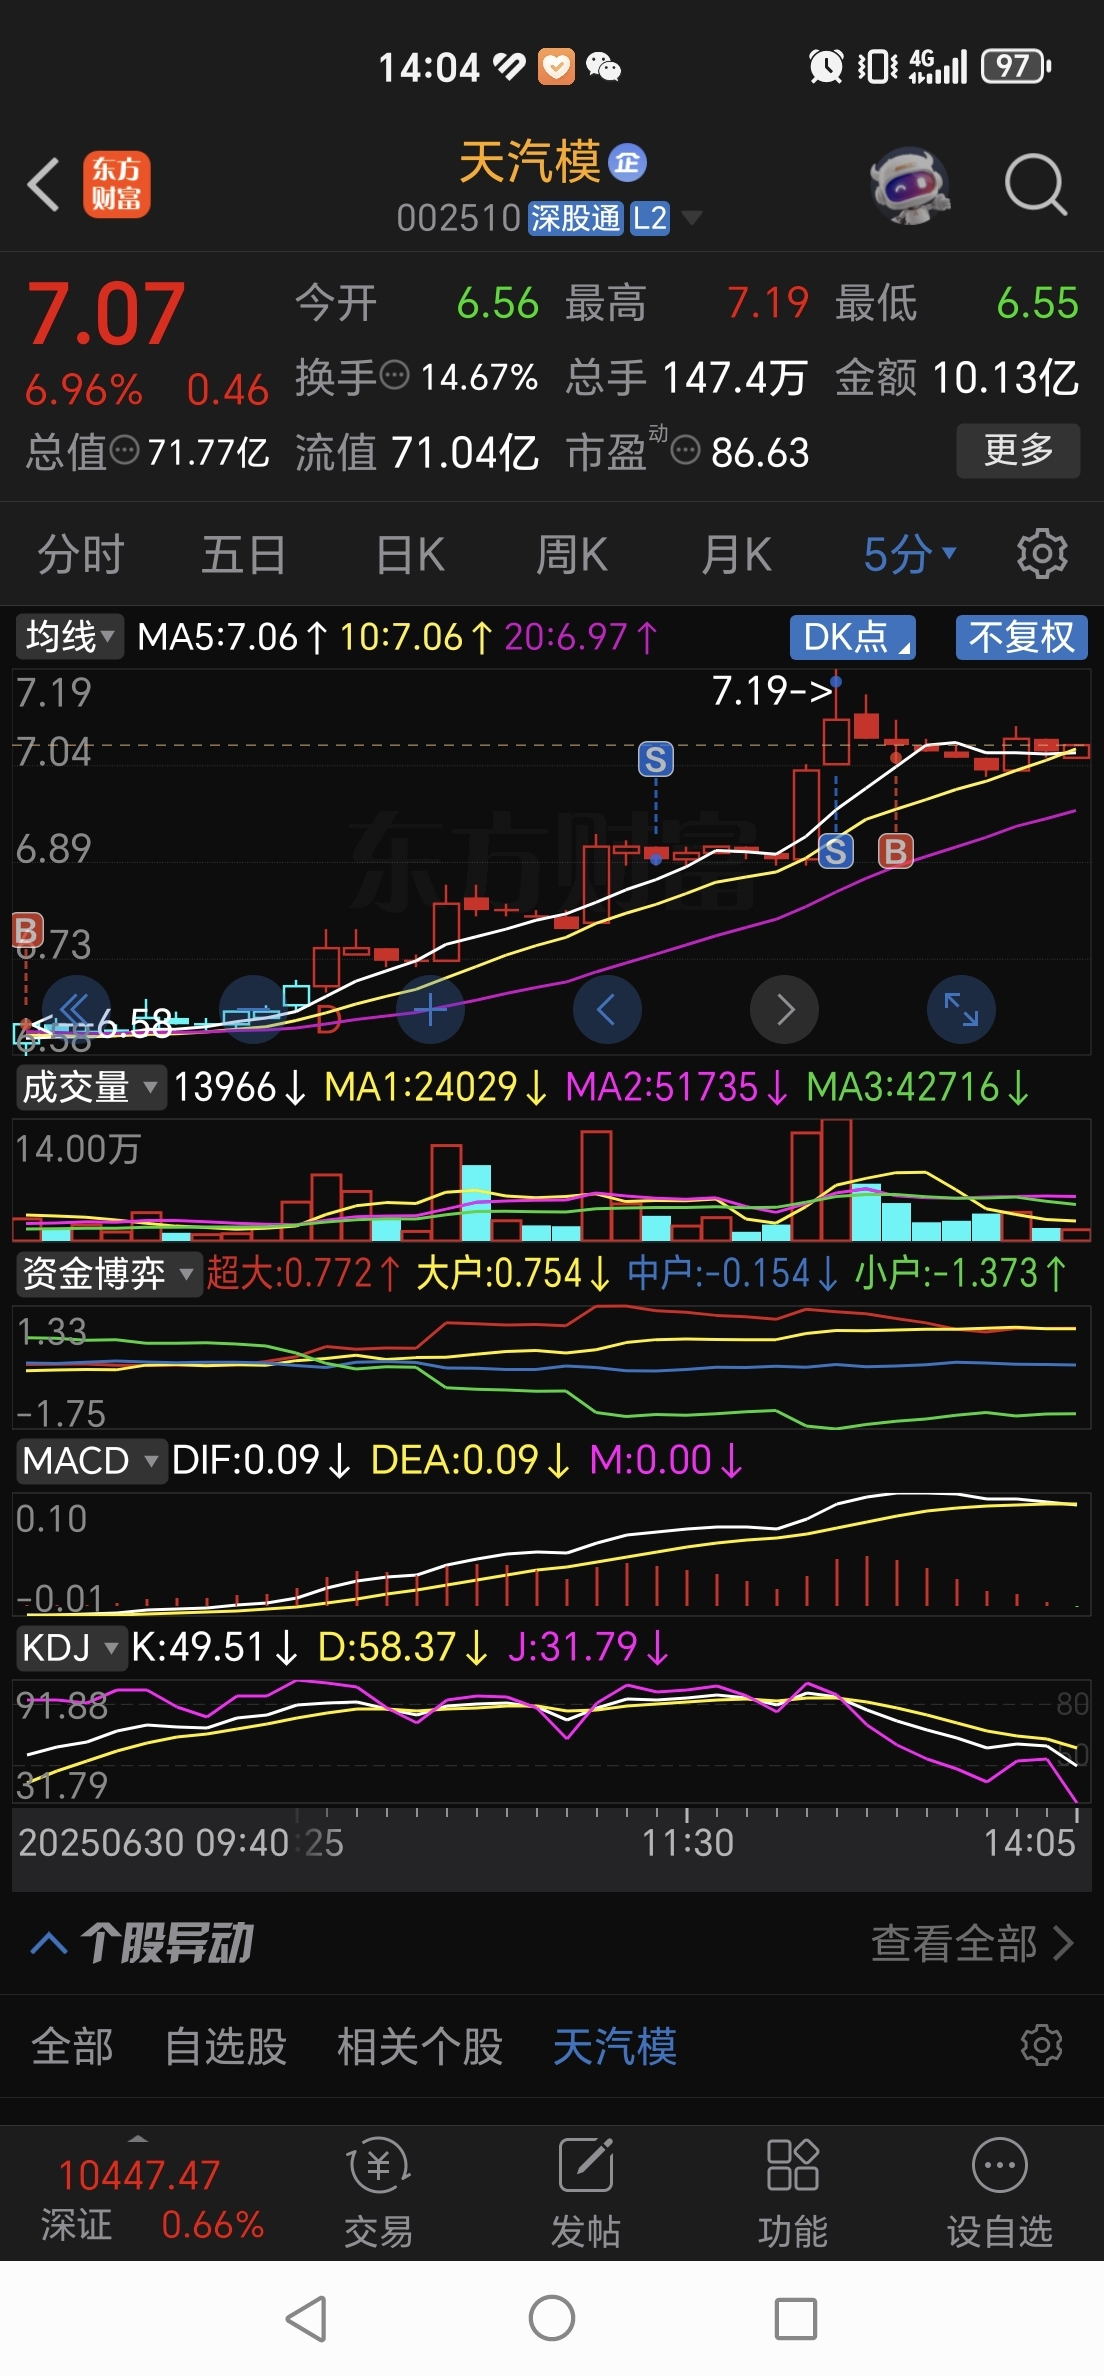The image size is (1104, 2376).
Task: Tap the PE ratio info icon
Action: tap(685, 451)
